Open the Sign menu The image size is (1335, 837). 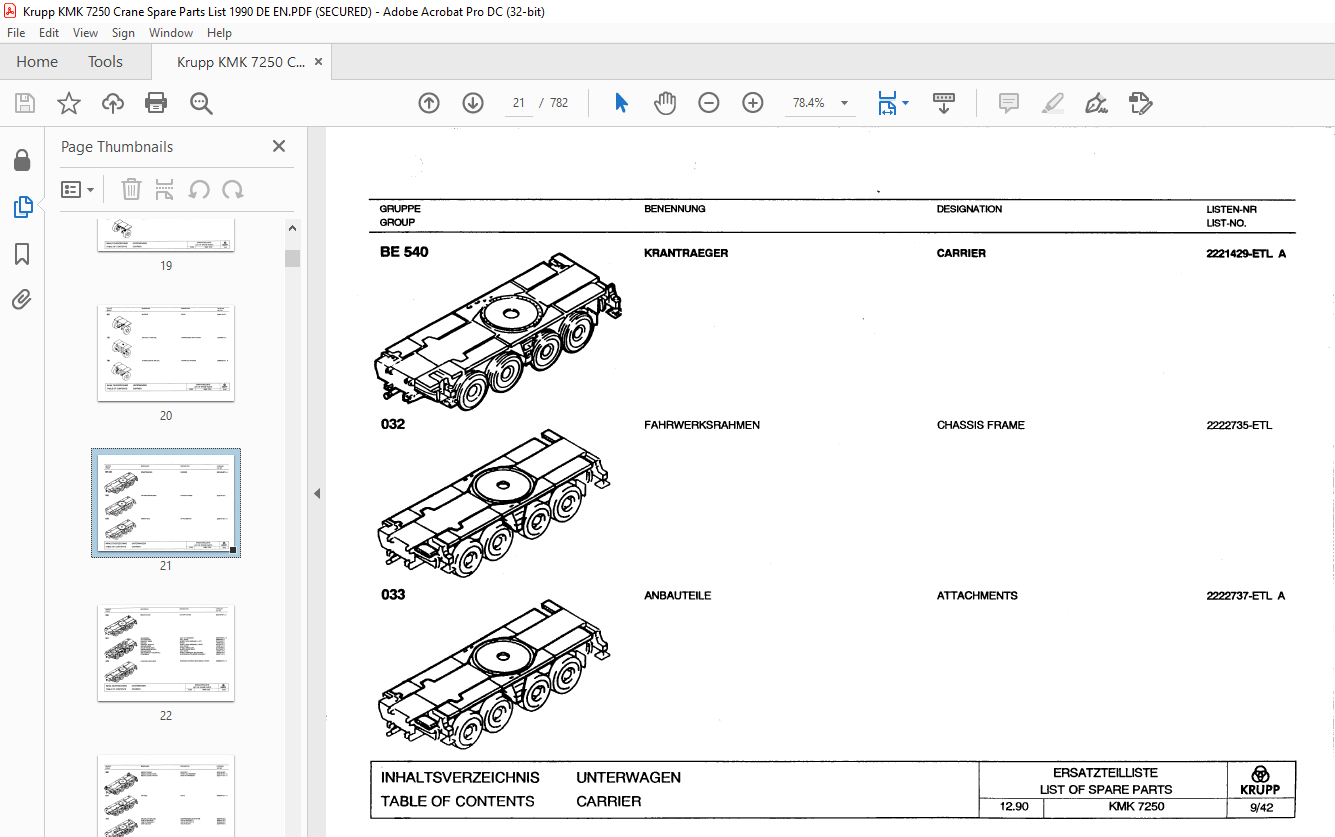click(x=123, y=33)
